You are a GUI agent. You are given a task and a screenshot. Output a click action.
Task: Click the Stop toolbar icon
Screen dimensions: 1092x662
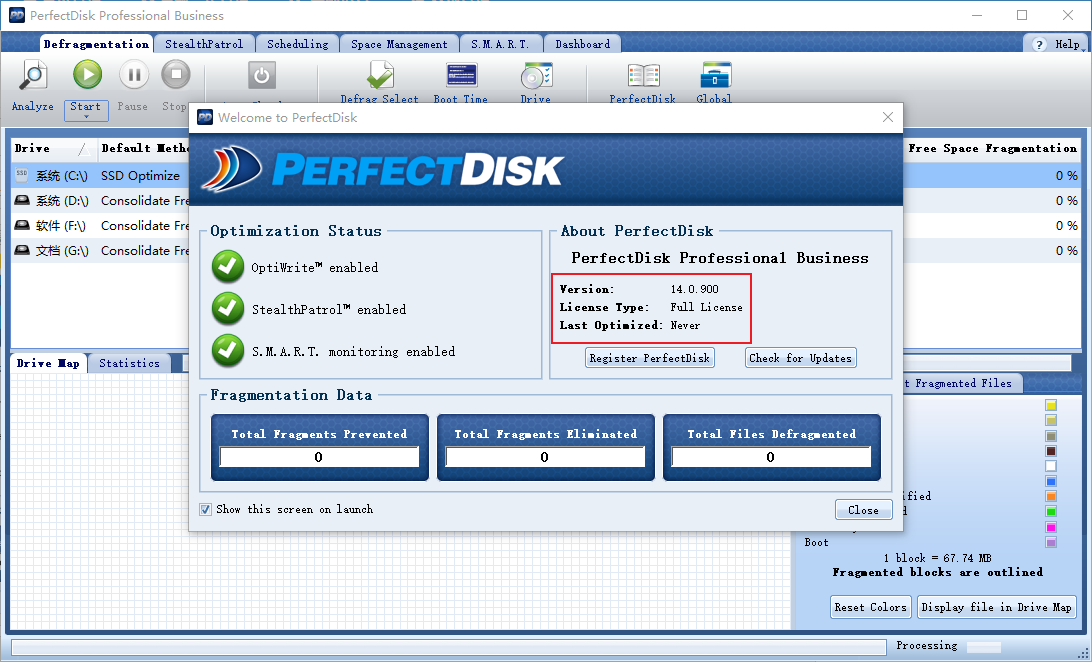(176, 74)
